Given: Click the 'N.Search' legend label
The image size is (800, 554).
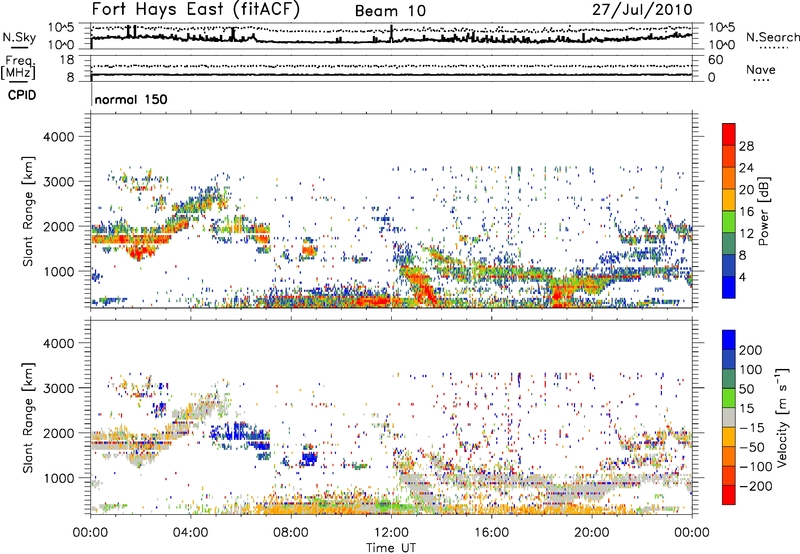Looking at the screenshot, I should [x=772, y=37].
